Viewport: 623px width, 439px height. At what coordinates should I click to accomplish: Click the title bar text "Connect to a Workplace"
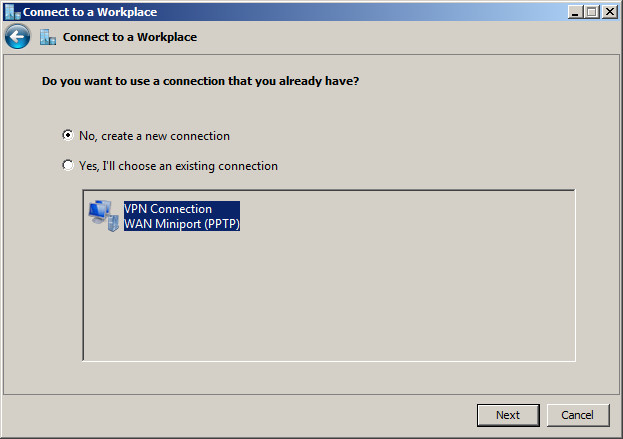(x=90, y=12)
